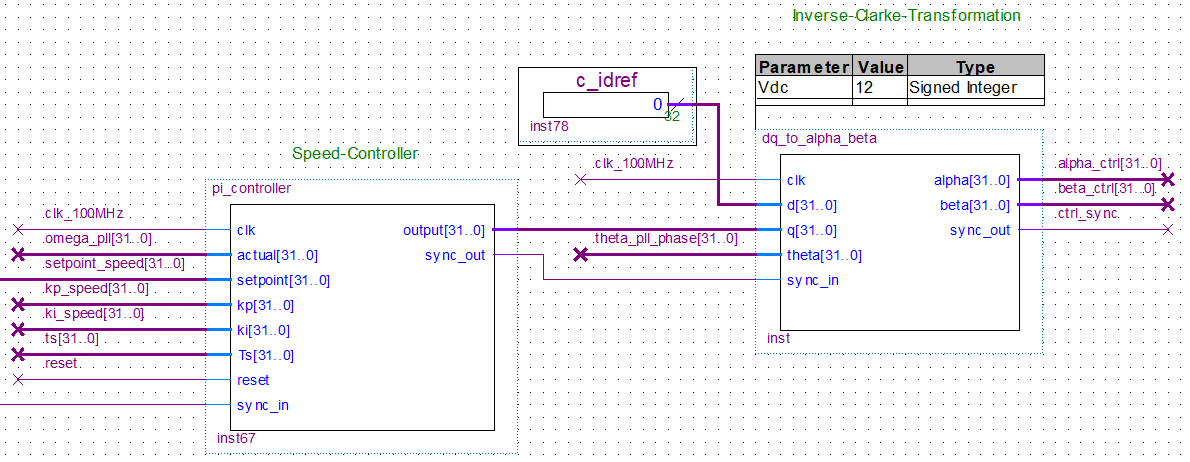Click X terminator on beta_ctrl bus
1190x462 pixels.
(x=1168, y=205)
